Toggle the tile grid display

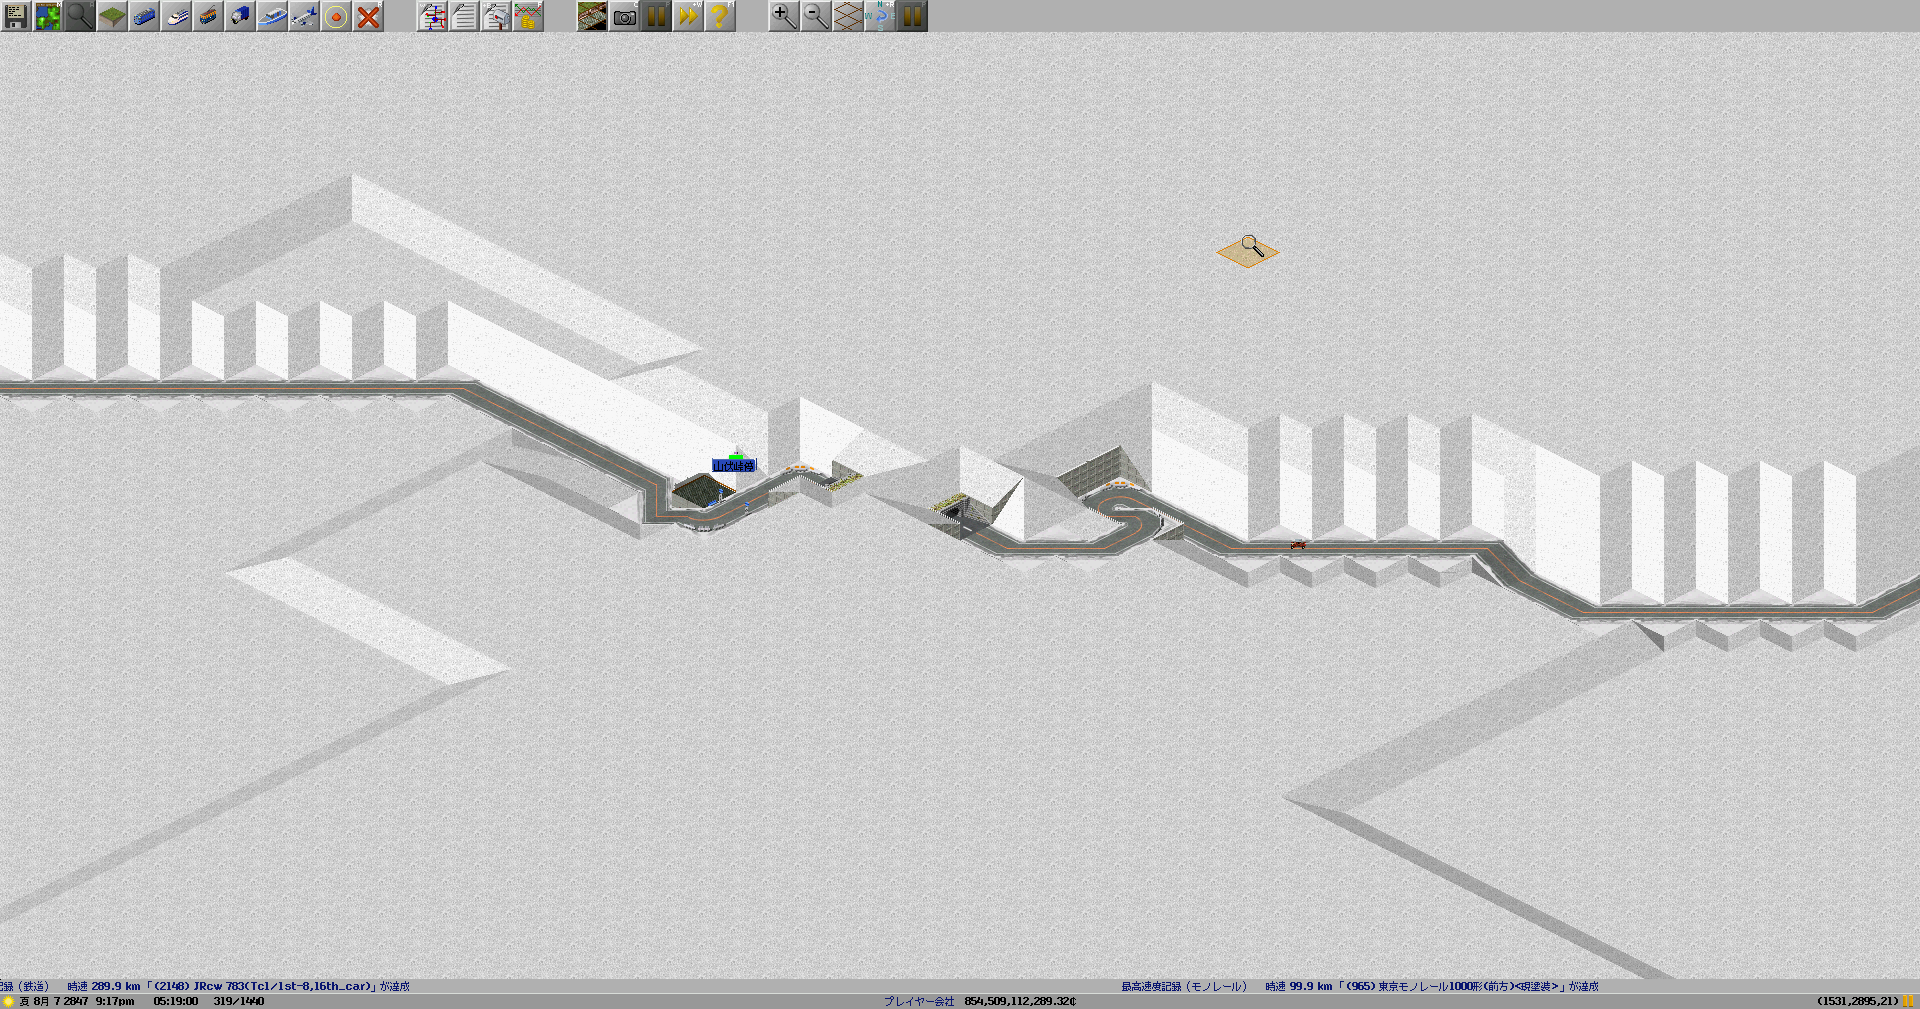coord(848,16)
